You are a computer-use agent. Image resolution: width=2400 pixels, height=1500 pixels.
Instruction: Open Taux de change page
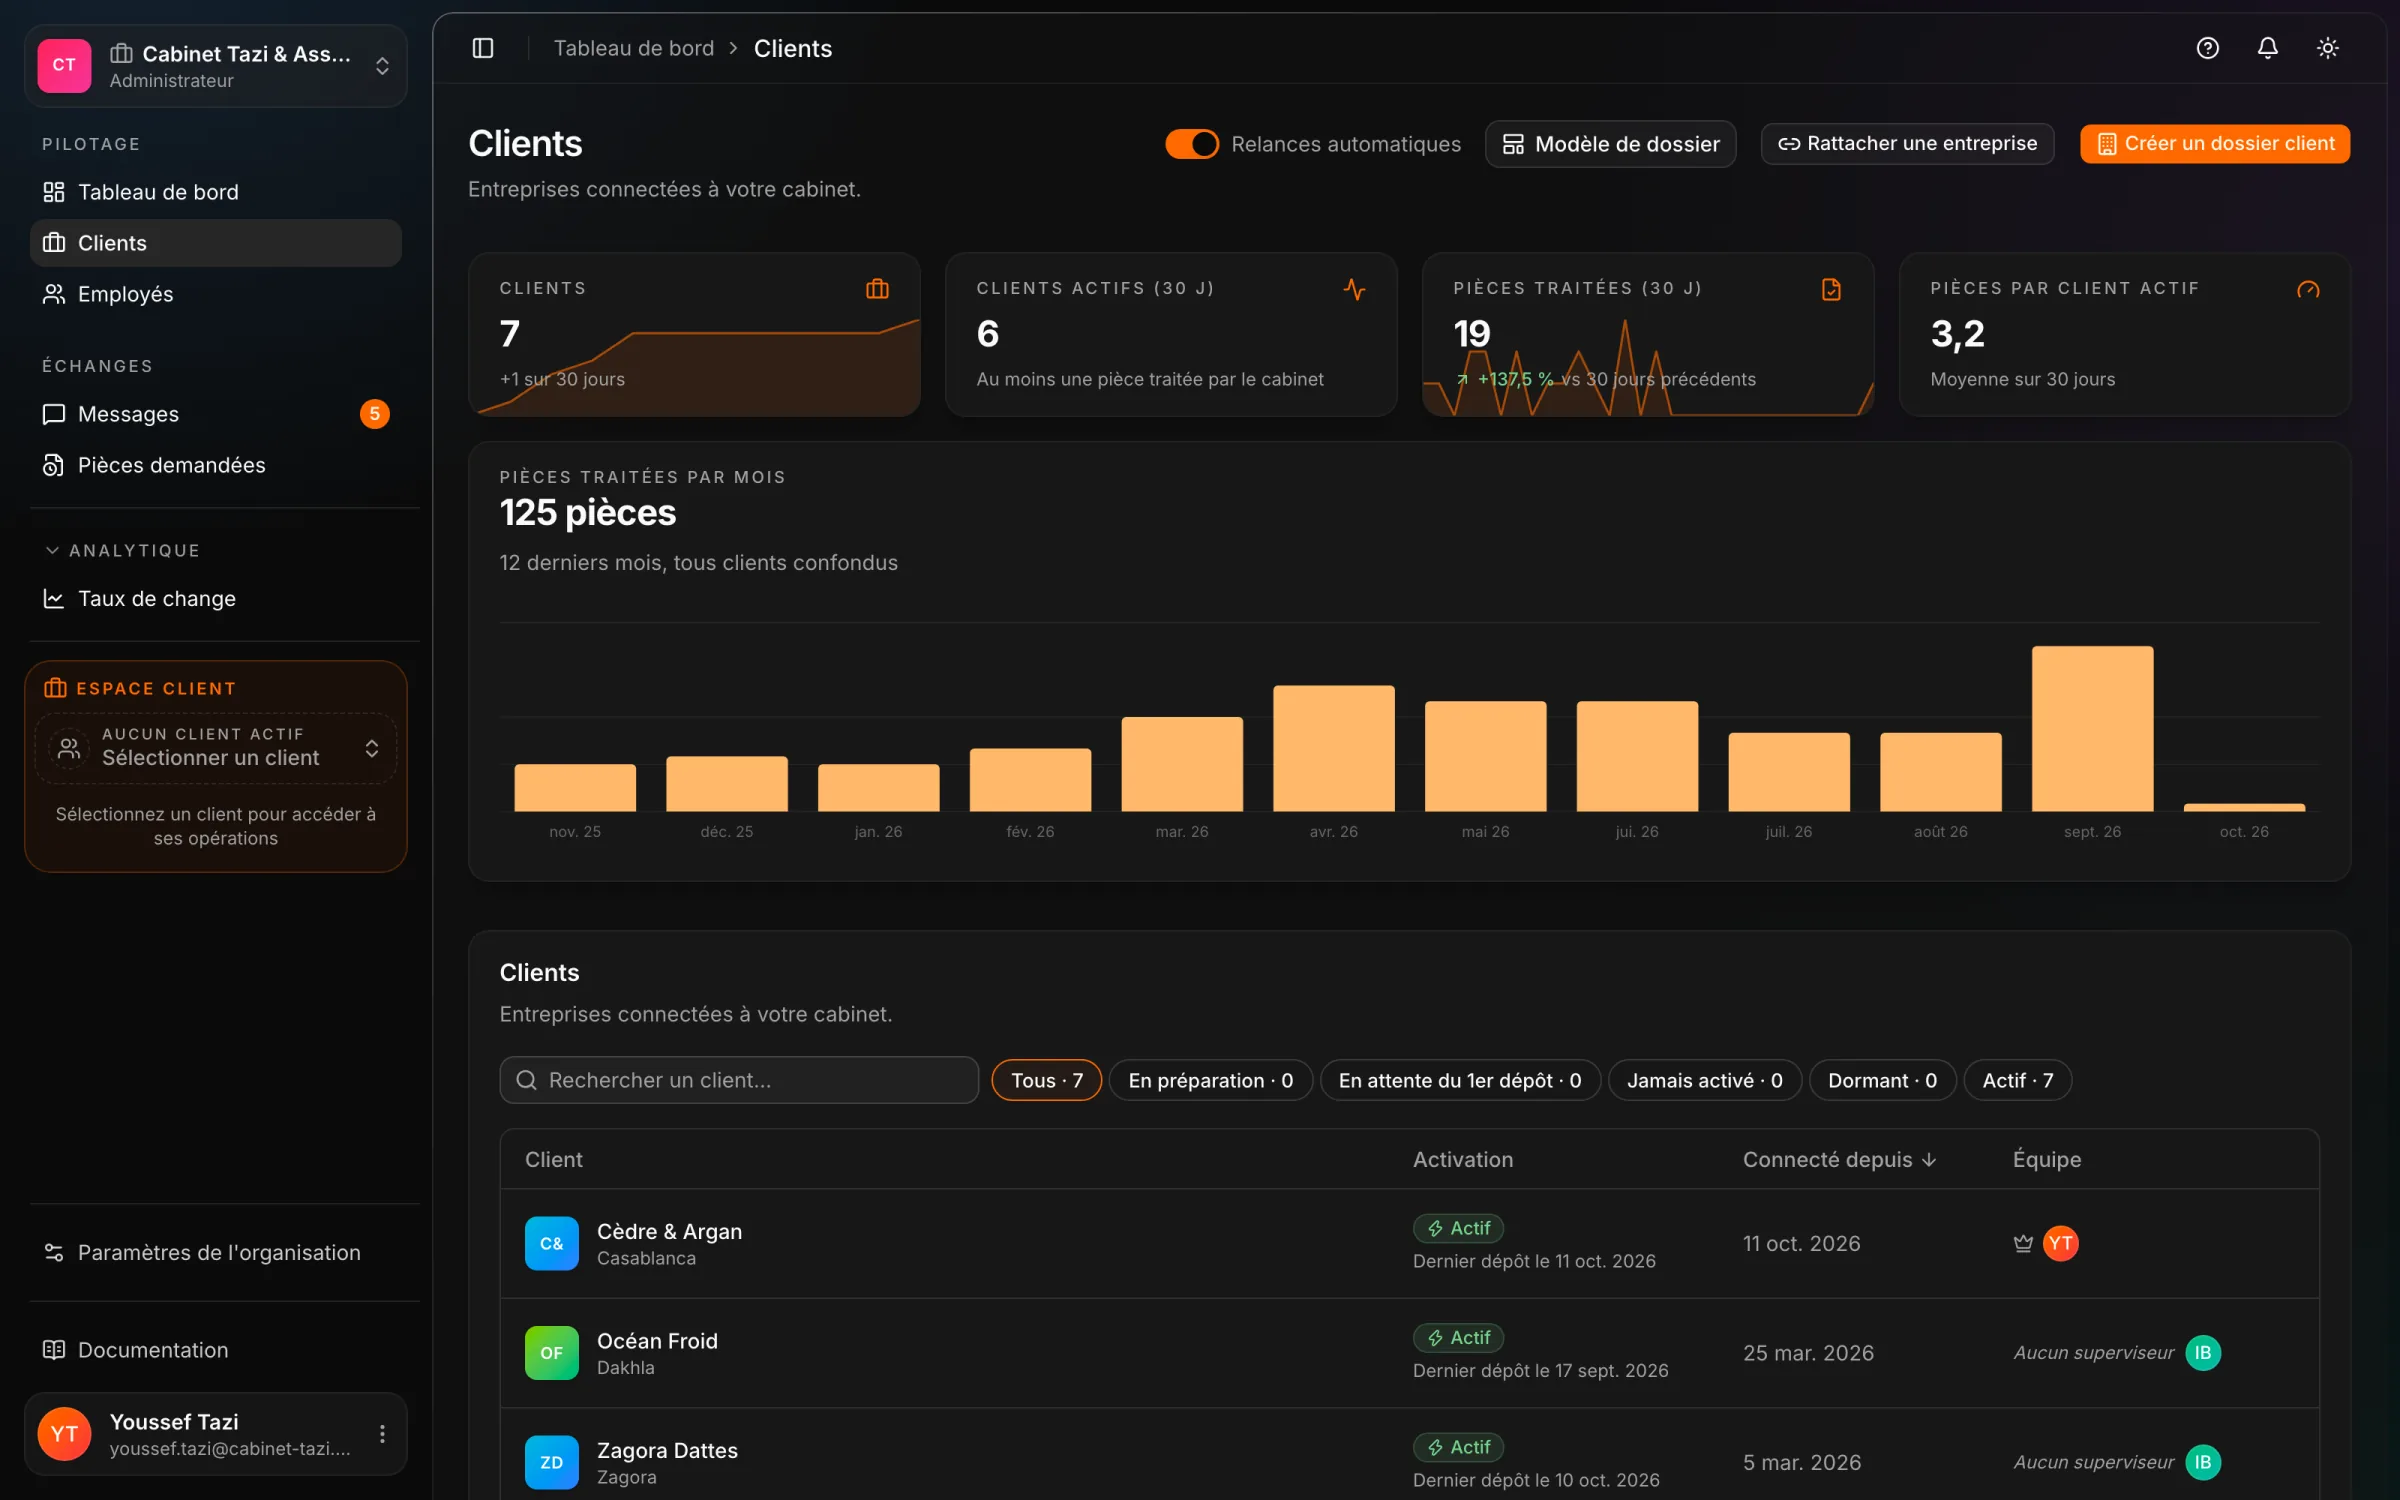coord(216,599)
